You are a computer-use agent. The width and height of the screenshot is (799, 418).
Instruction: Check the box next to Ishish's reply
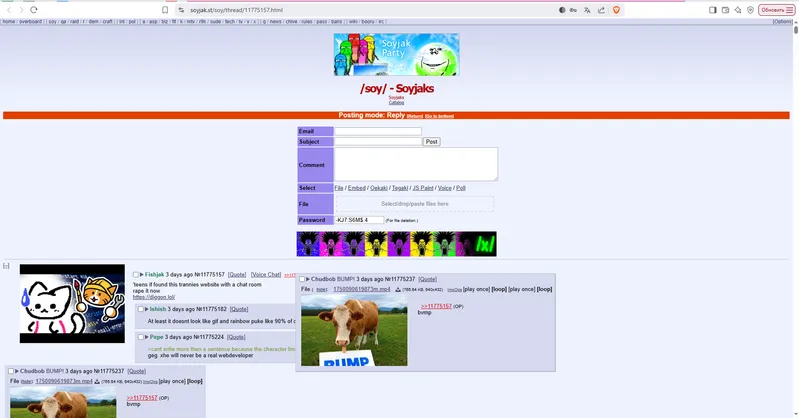click(141, 309)
